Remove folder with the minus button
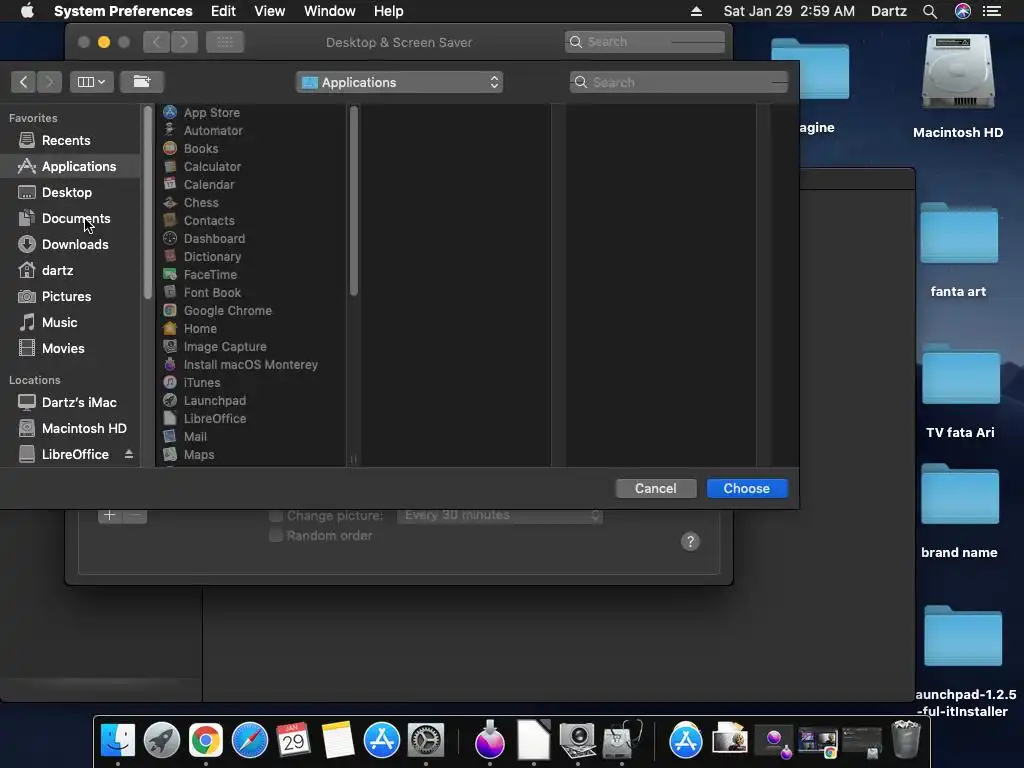 click(135, 515)
